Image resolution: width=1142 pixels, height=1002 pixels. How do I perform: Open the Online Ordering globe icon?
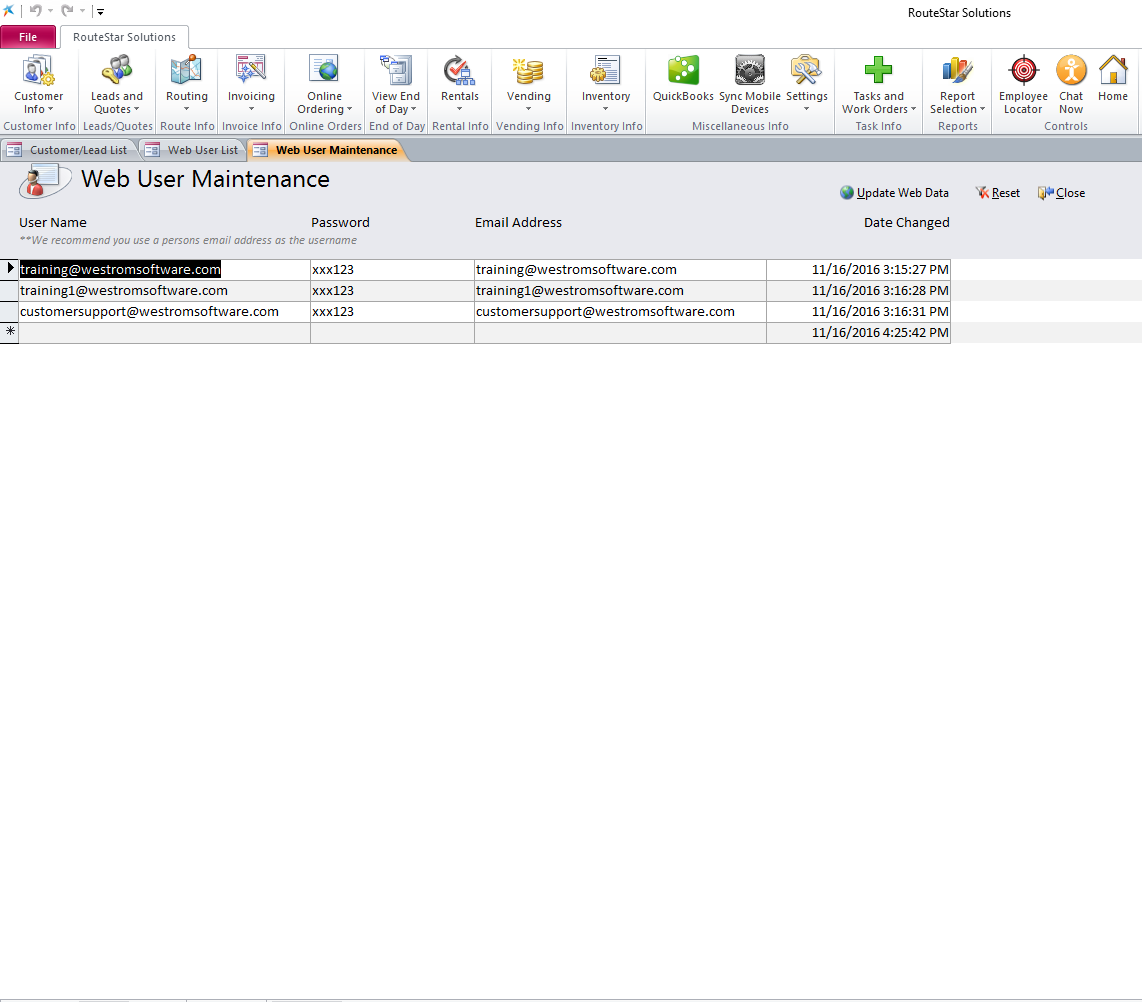(x=324, y=71)
